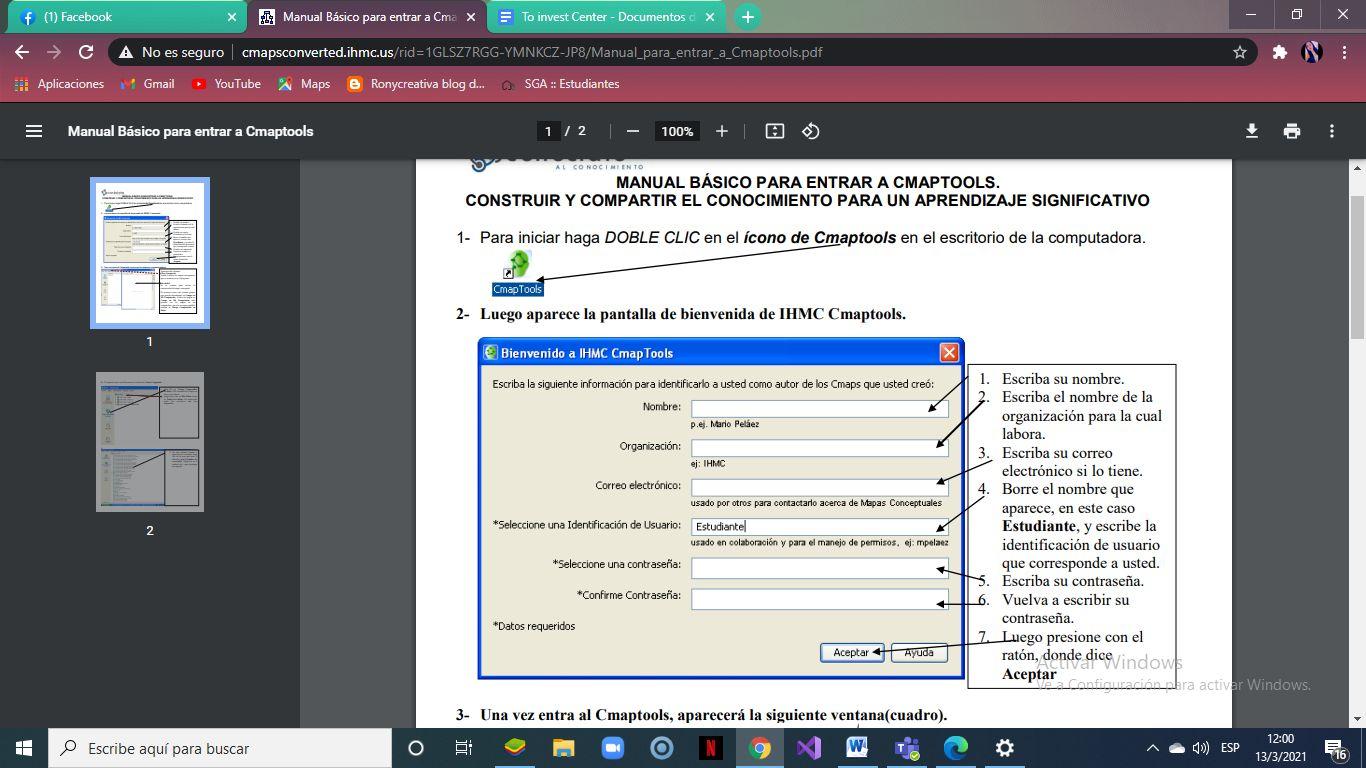Bookmark this page with star icon
The image size is (1366, 768).
point(1240,52)
